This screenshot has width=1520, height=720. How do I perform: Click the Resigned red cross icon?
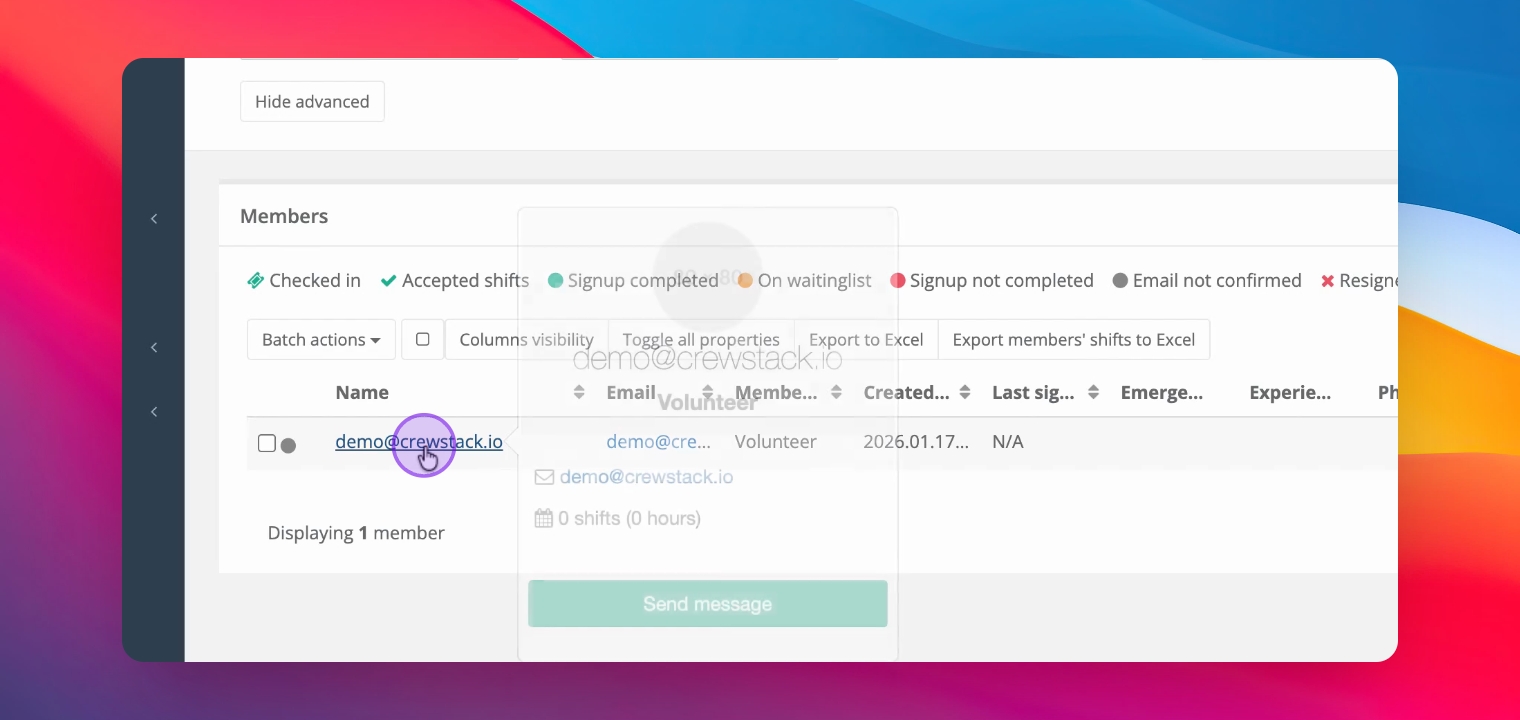(1328, 281)
